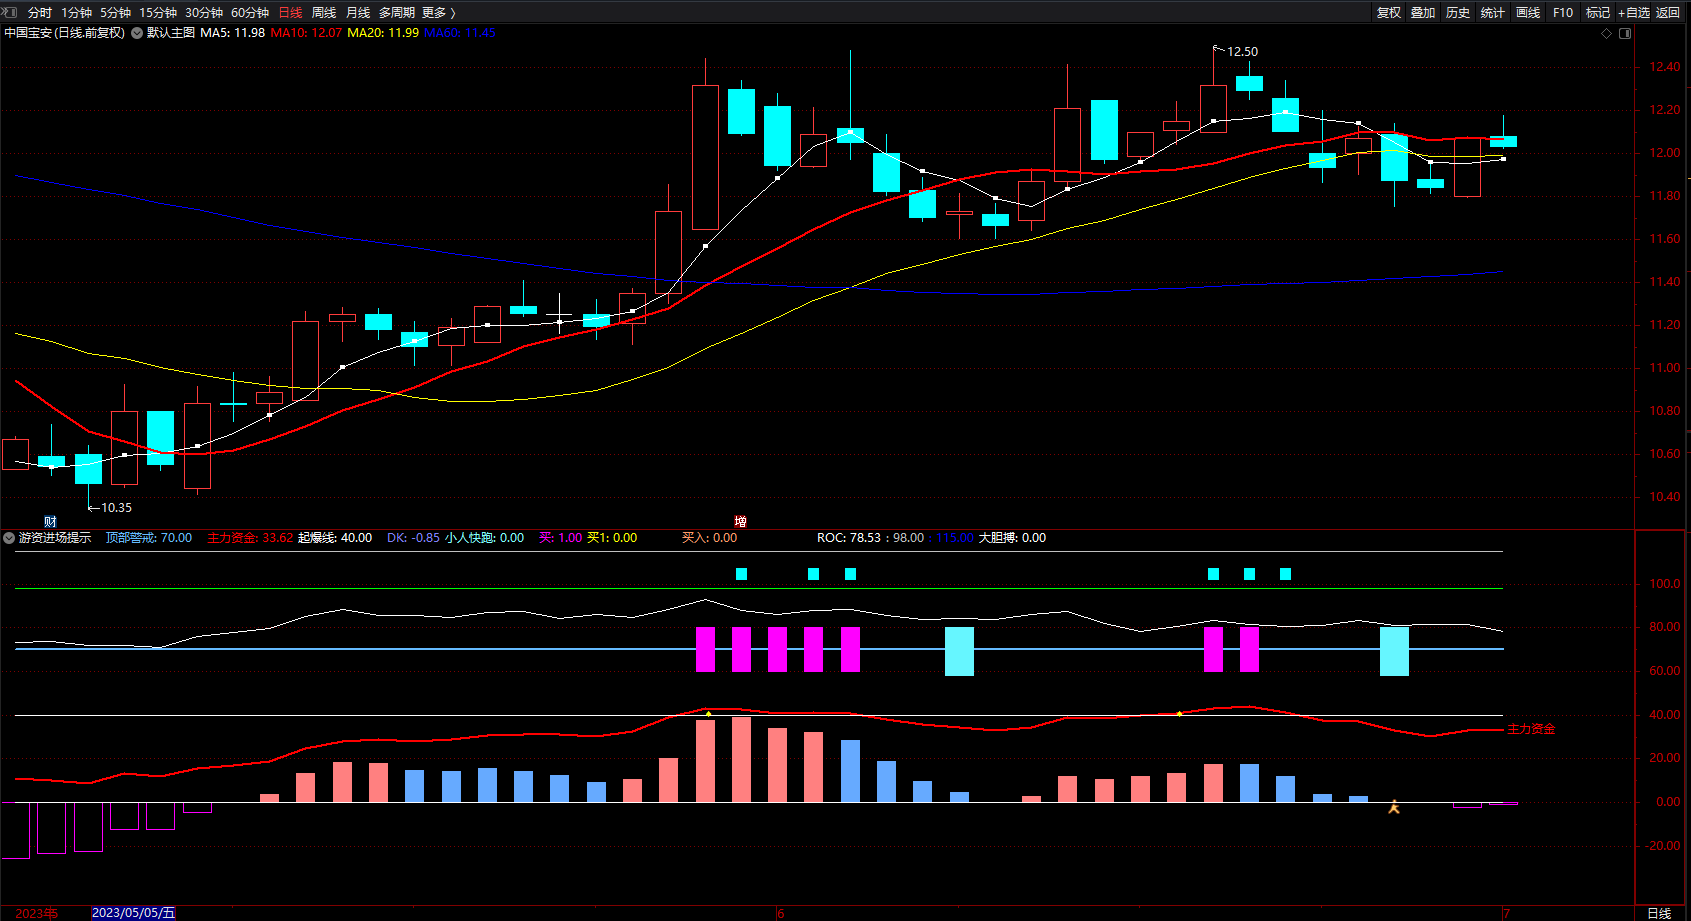
Task: Click the MA5: 11.98 value label
Action: tap(232, 33)
